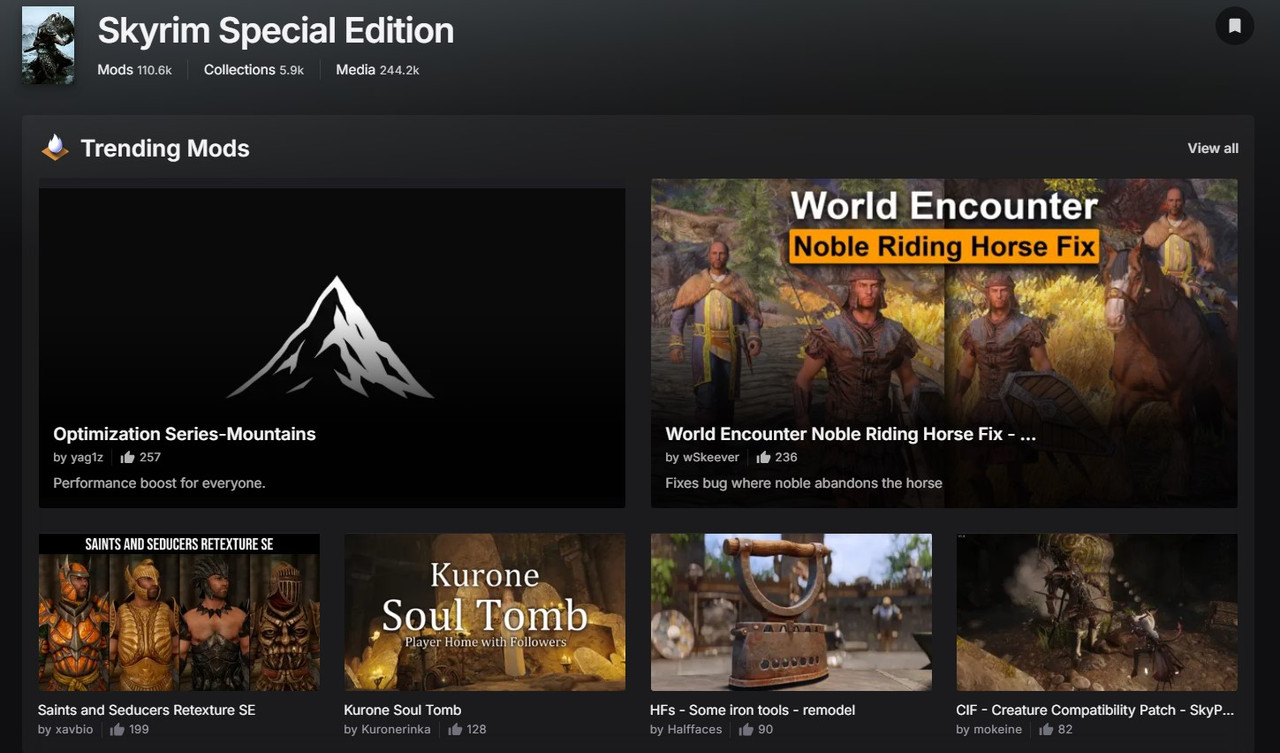Screen dimensions: 1280x753
Task: Click 'Fixes bug where noble abandons the horse' text
Action: [804, 483]
